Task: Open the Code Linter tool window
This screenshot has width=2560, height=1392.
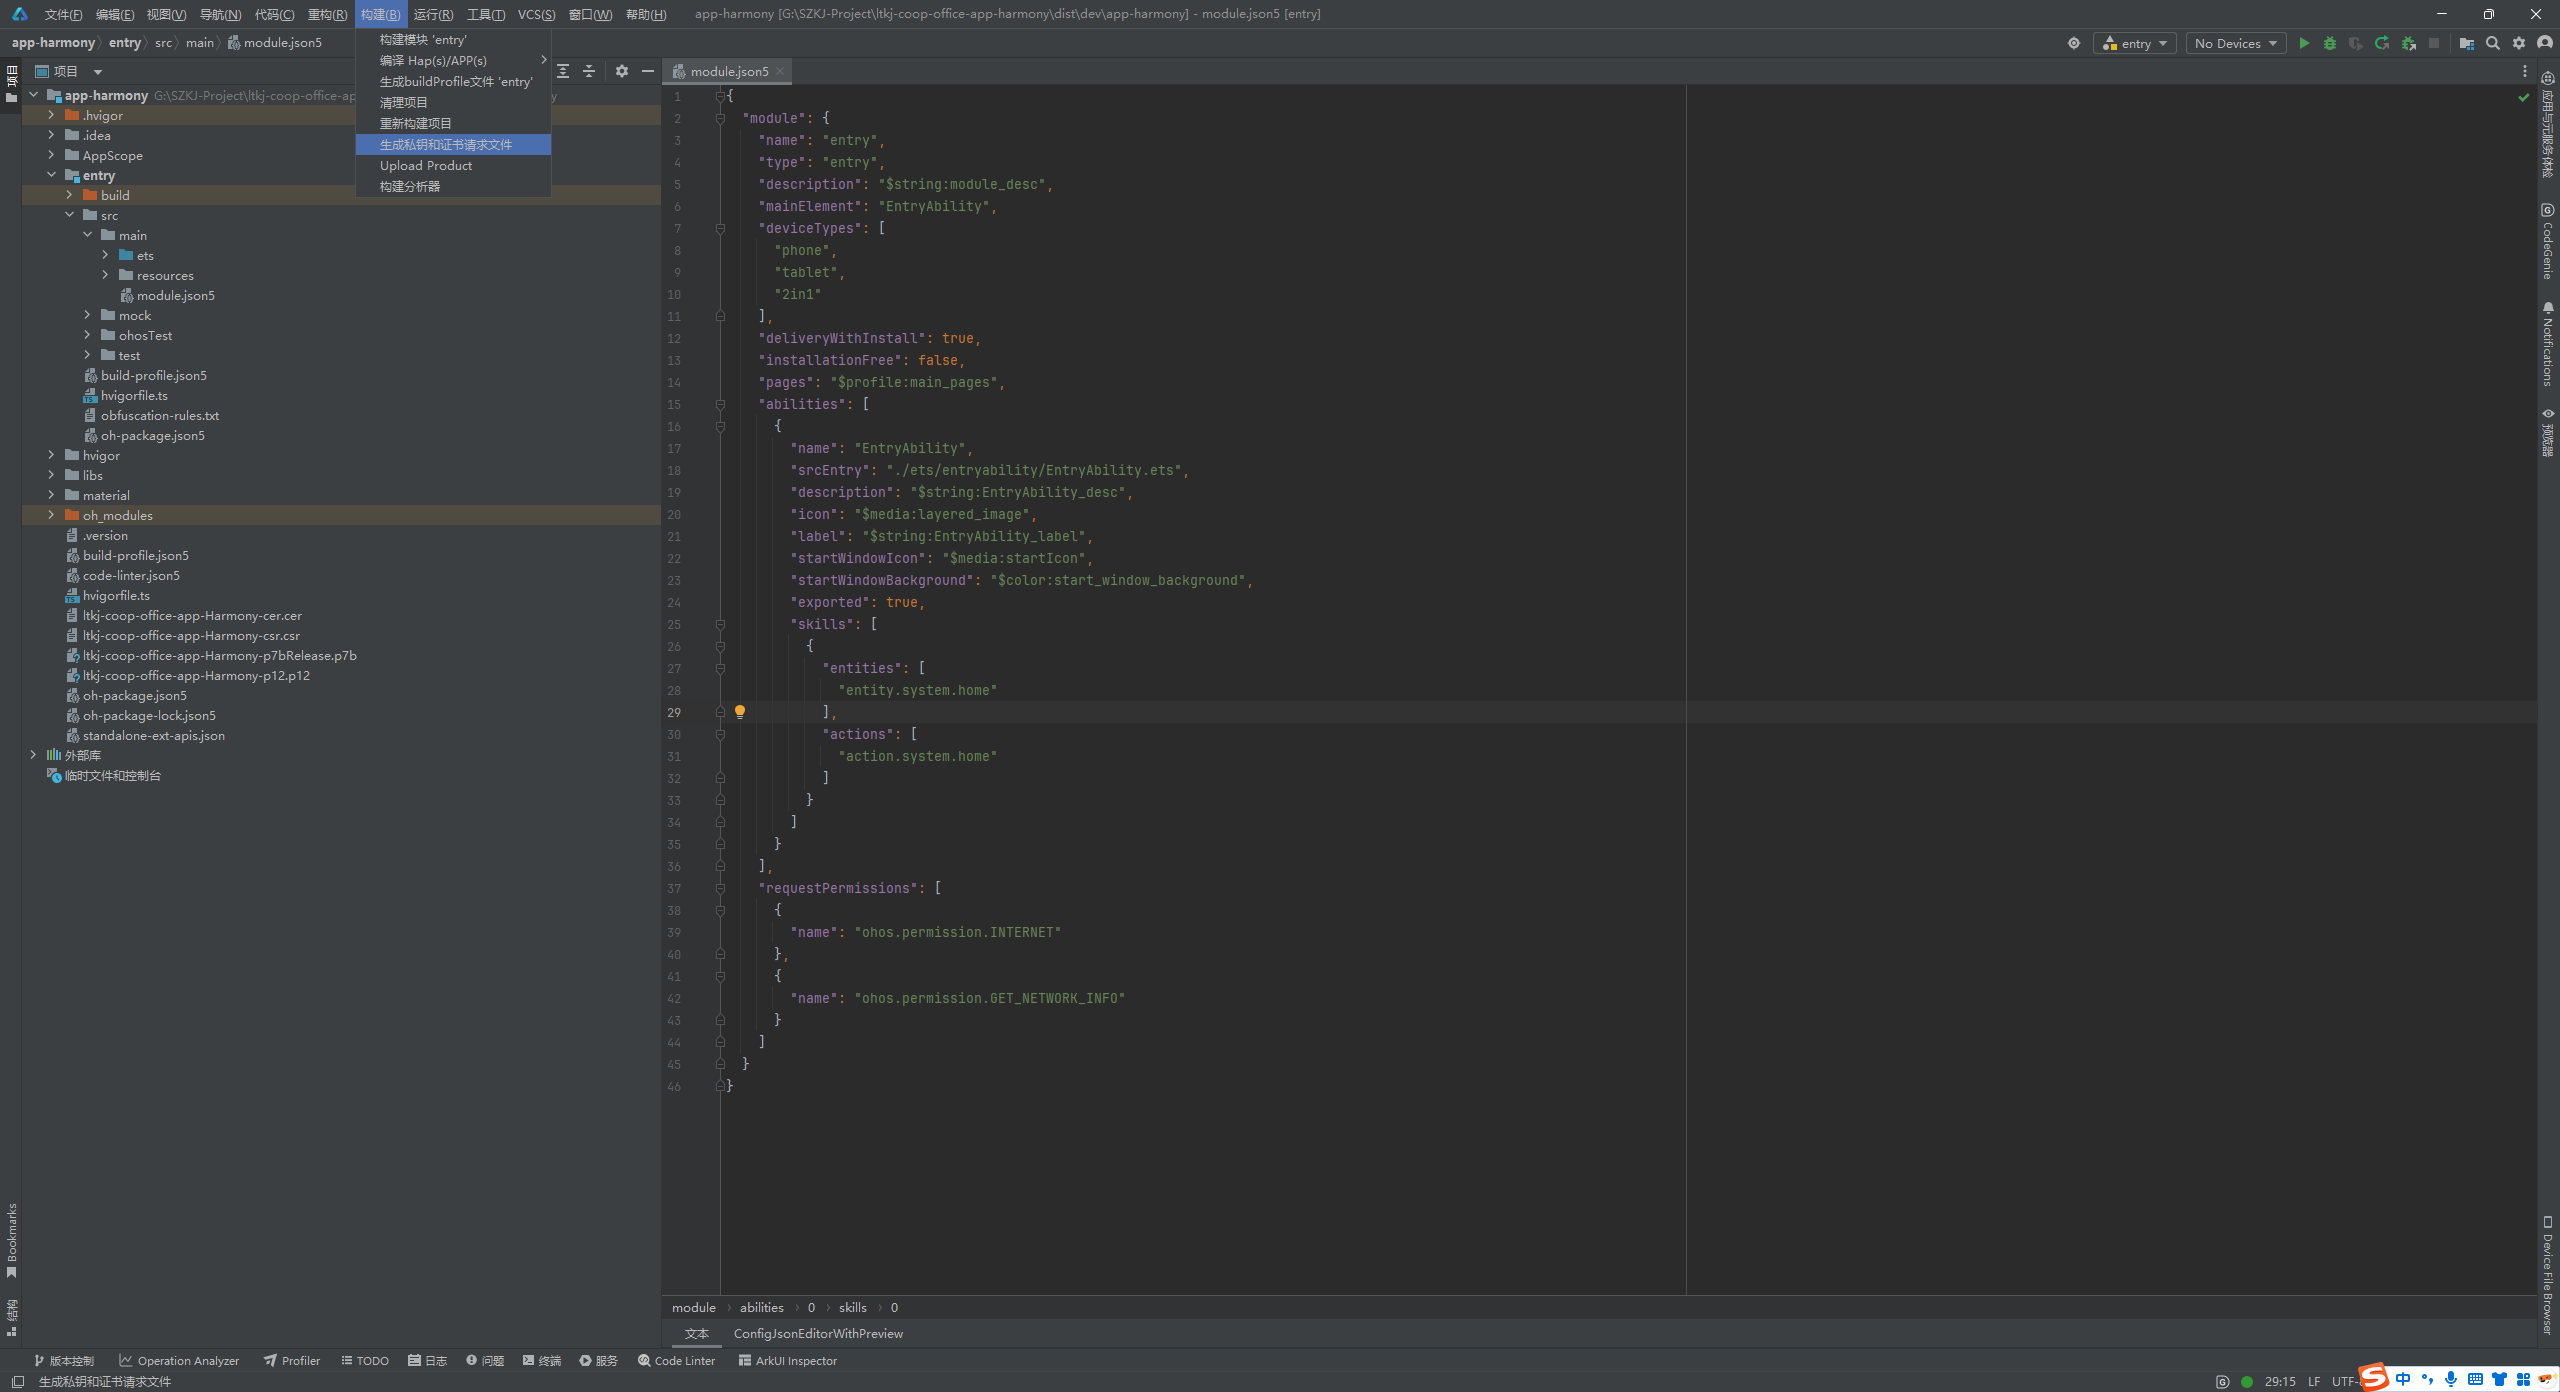Action: [677, 1360]
